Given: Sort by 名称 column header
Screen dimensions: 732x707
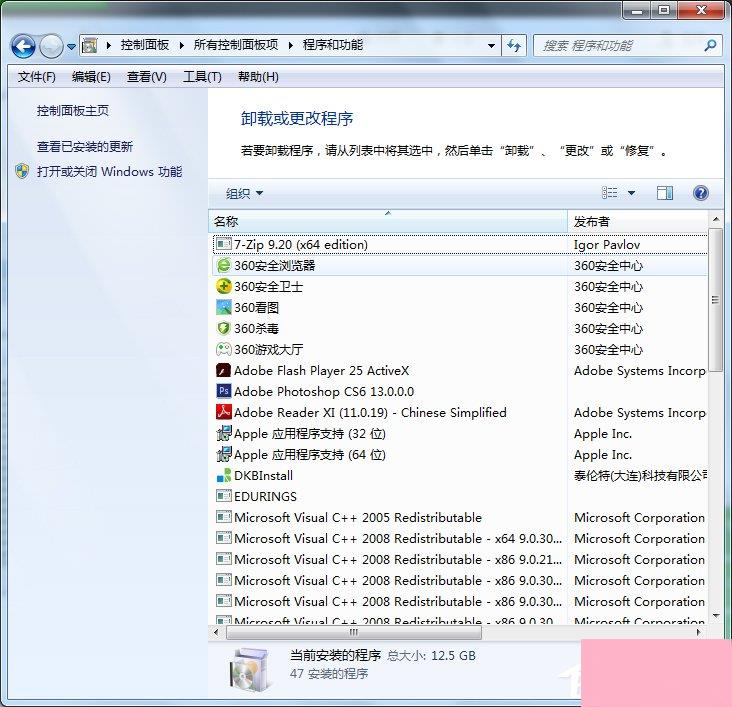Looking at the screenshot, I should [x=387, y=221].
